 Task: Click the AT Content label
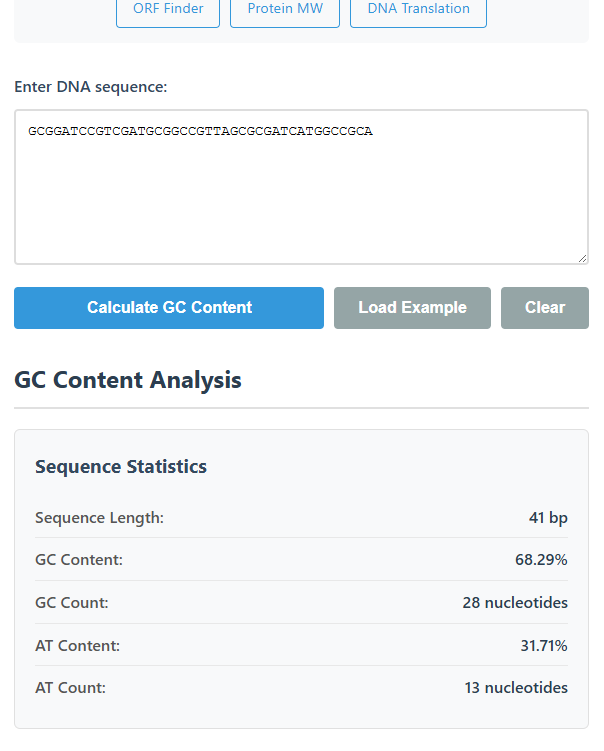(77, 646)
